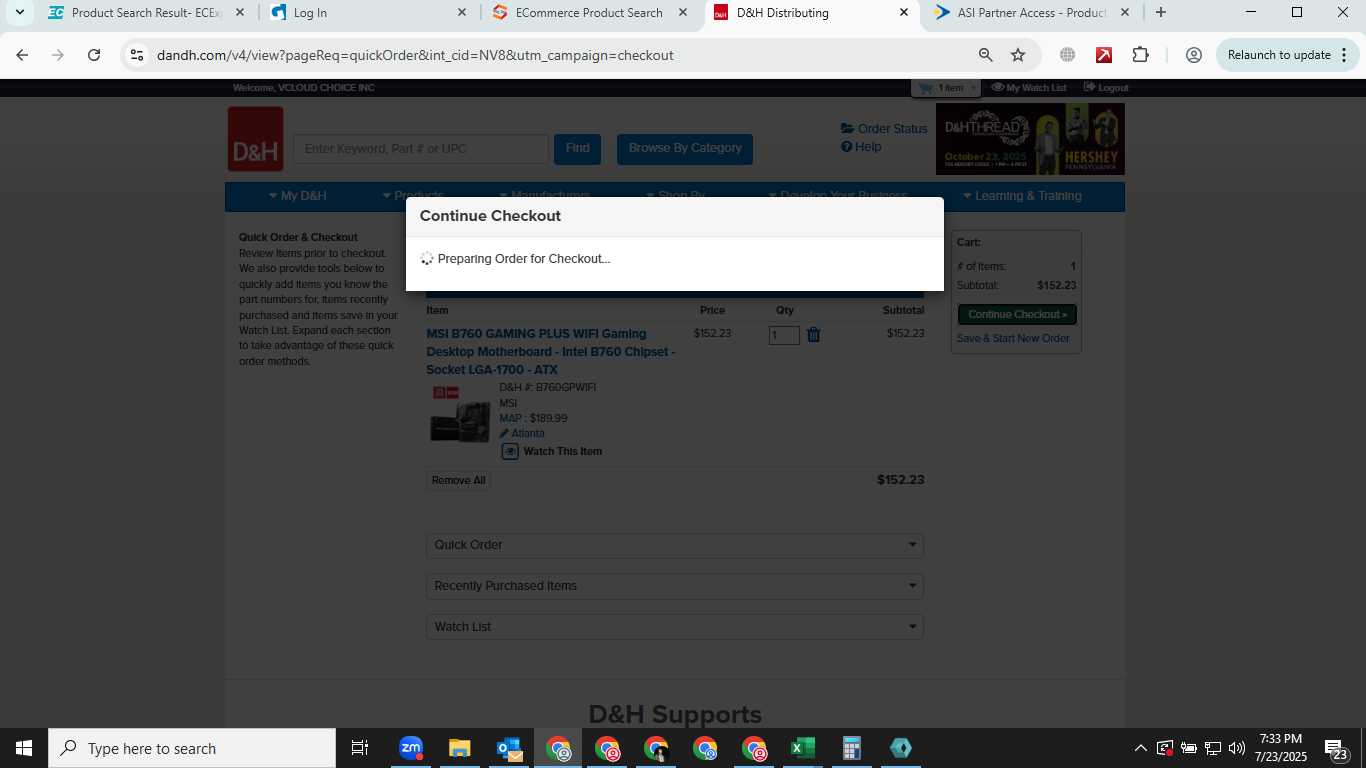Show hidden system tray icons

(1140, 748)
